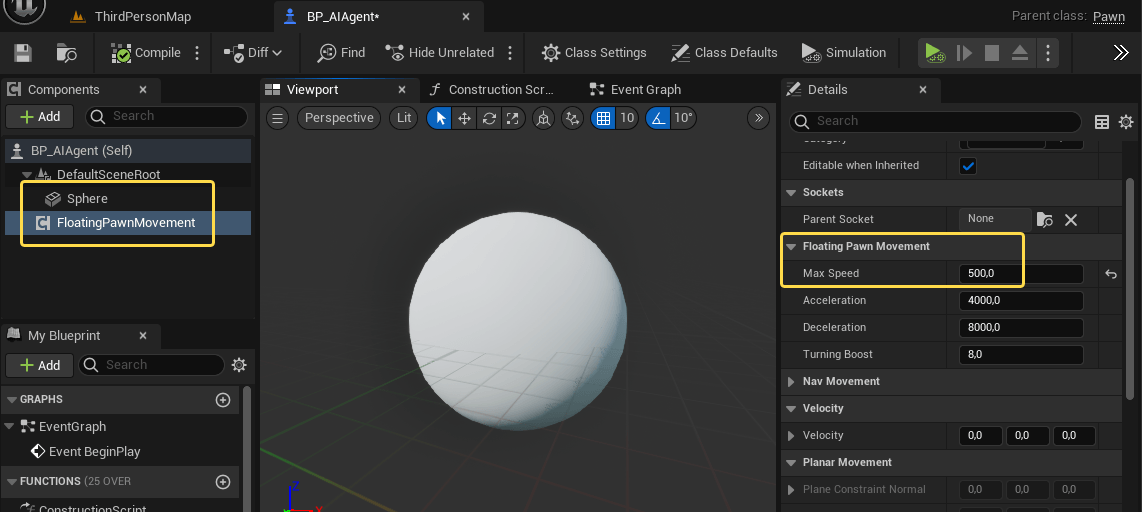Expand the toolbar overflow double-chevron
Image resolution: width=1142 pixels, height=512 pixels.
pyautogui.click(x=1121, y=52)
